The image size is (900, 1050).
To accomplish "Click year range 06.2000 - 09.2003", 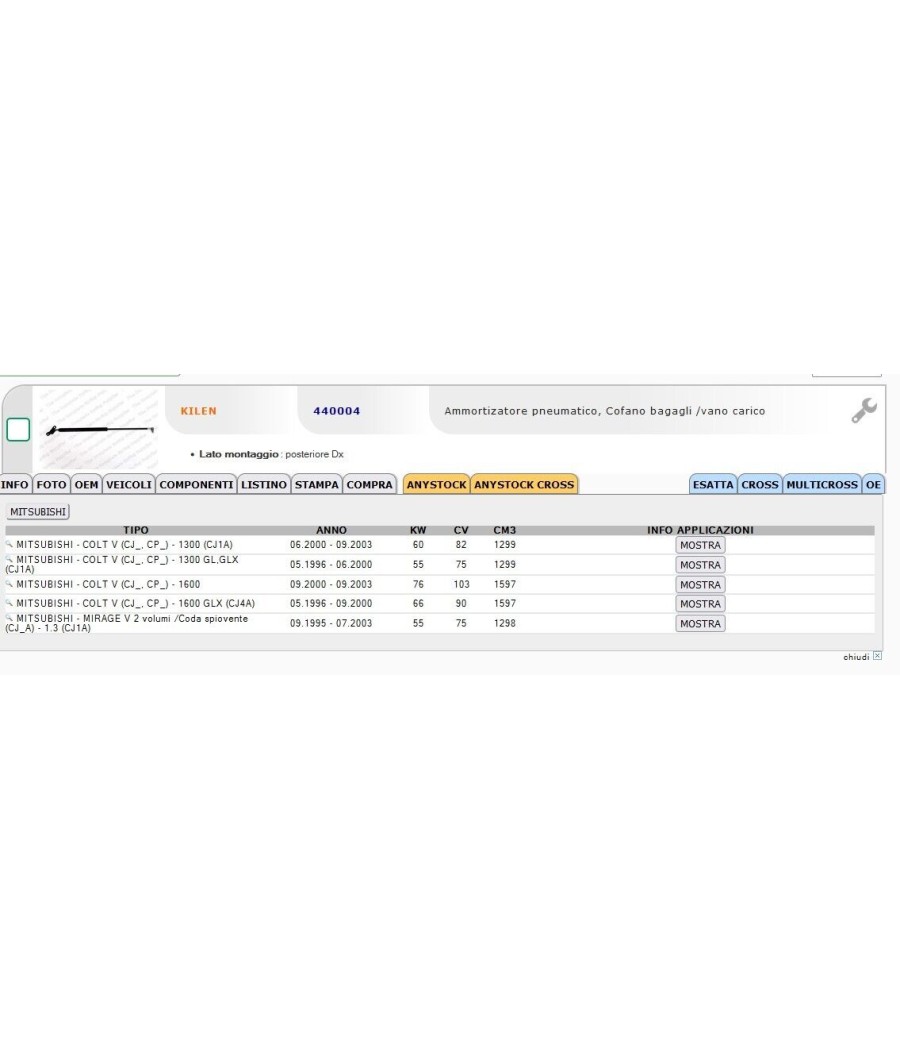I will tap(331, 544).
